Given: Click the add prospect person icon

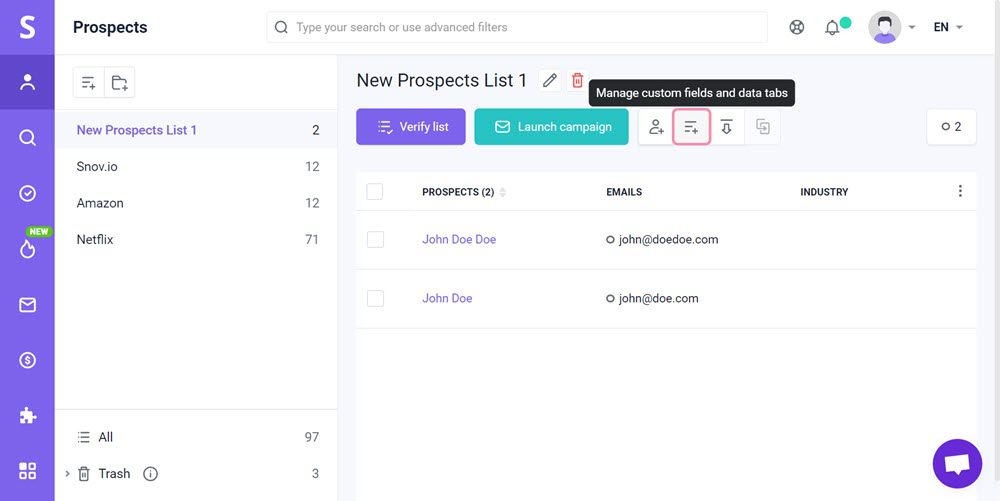Looking at the screenshot, I should 656,127.
